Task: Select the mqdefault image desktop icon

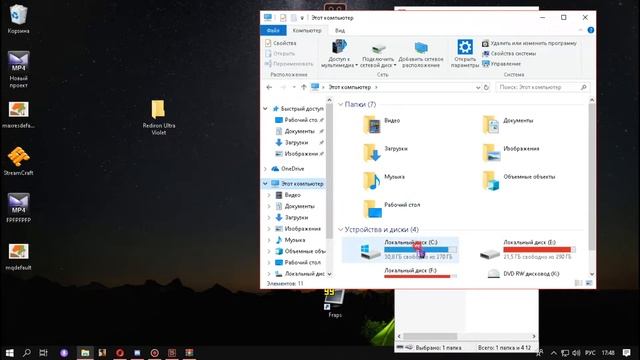Action: (18, 257)
